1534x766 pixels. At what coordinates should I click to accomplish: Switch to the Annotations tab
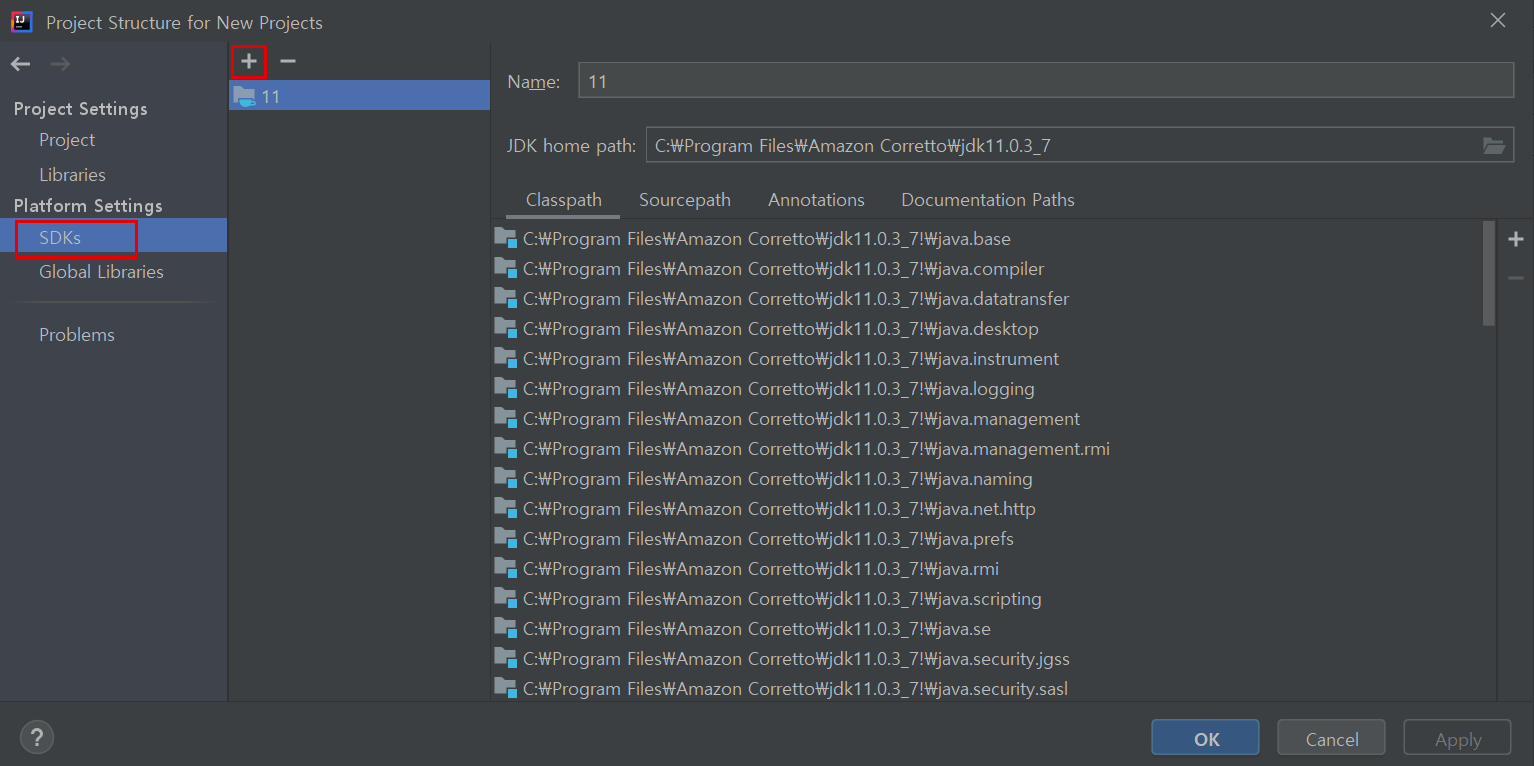point(816,200)
